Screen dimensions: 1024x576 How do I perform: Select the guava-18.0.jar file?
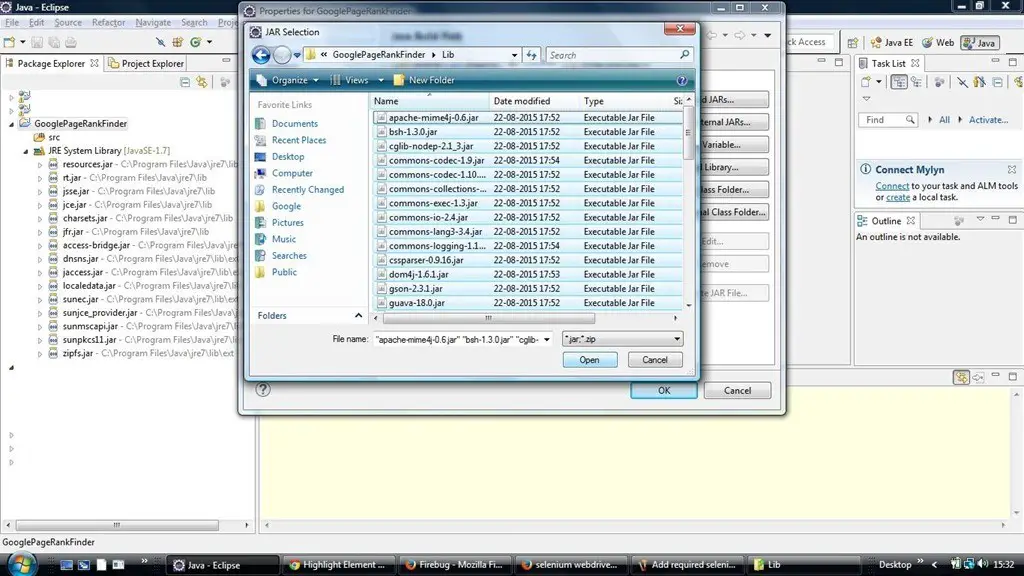point(417,303)
